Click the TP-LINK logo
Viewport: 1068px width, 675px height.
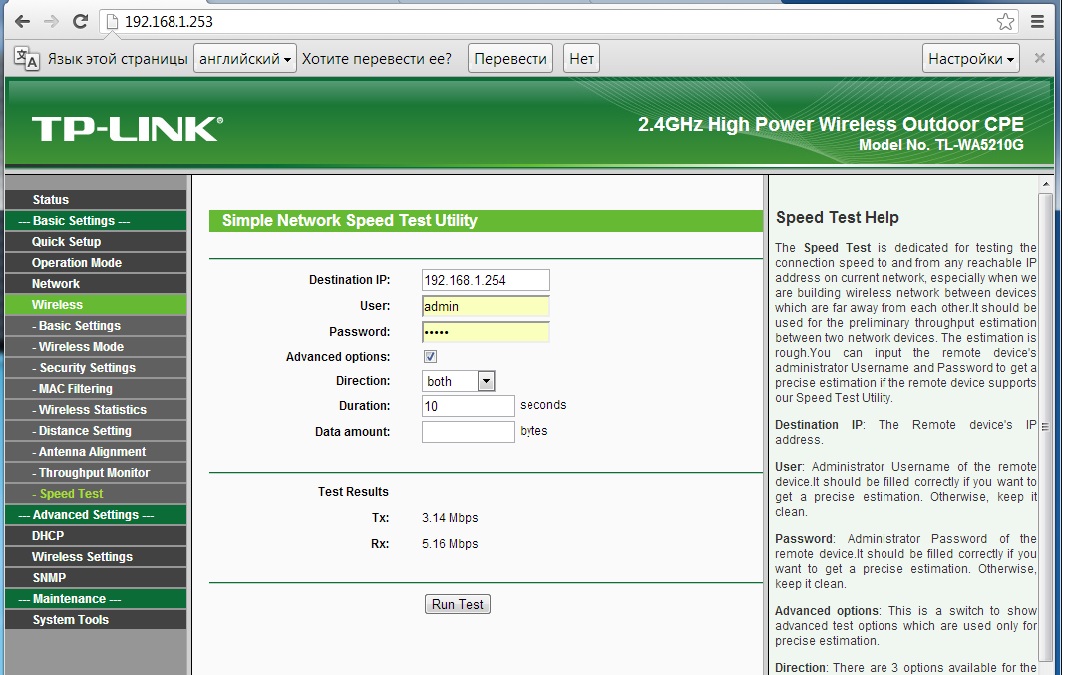click(x=126, y=129)
